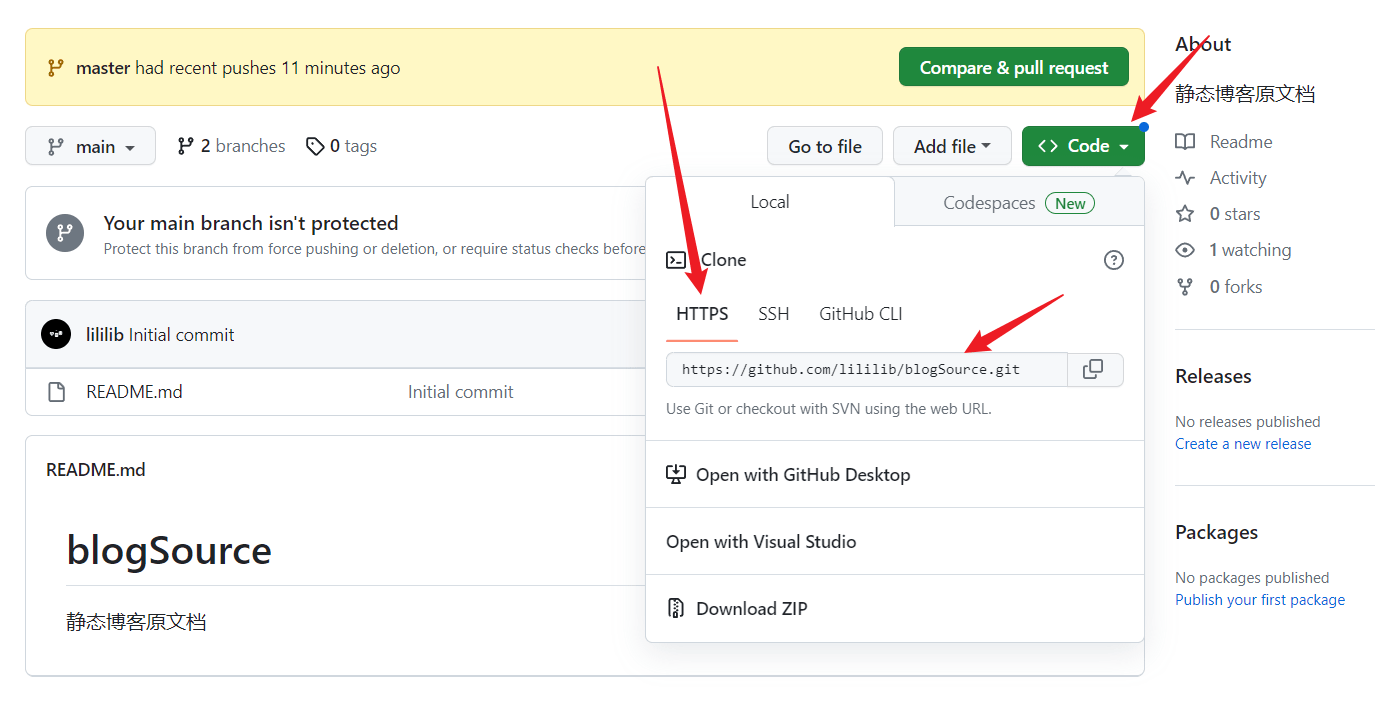Screen dimensions: 1375x722
Task: Click the README.md file icon
Action: [57, 392]
